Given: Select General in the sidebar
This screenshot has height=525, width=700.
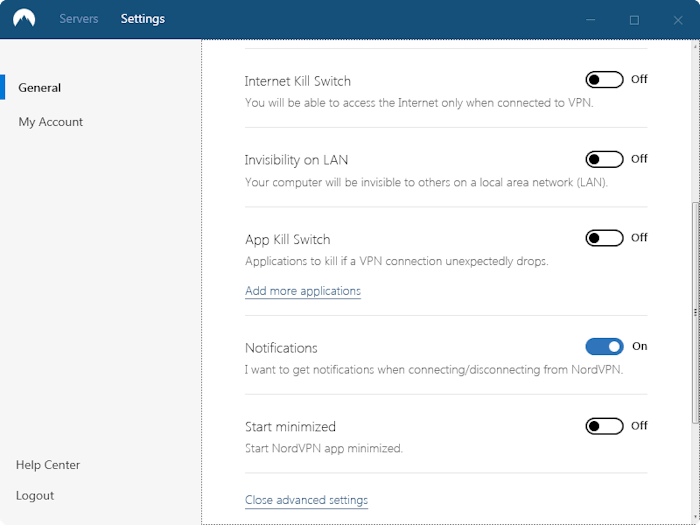Looking at the screenshot, I should point(39,88).
